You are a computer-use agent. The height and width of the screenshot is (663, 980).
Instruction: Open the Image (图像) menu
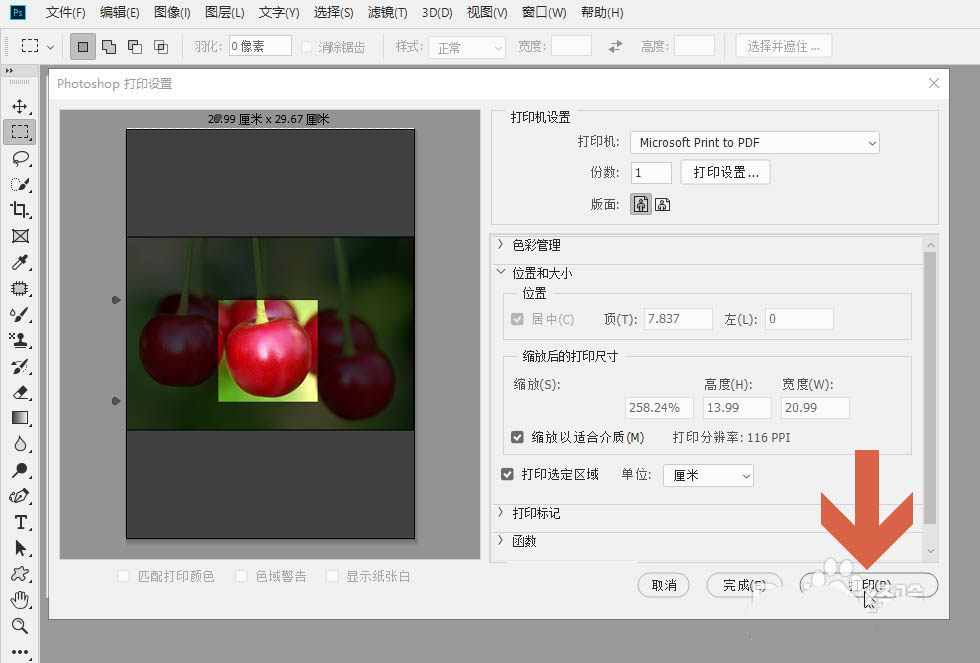172,12
